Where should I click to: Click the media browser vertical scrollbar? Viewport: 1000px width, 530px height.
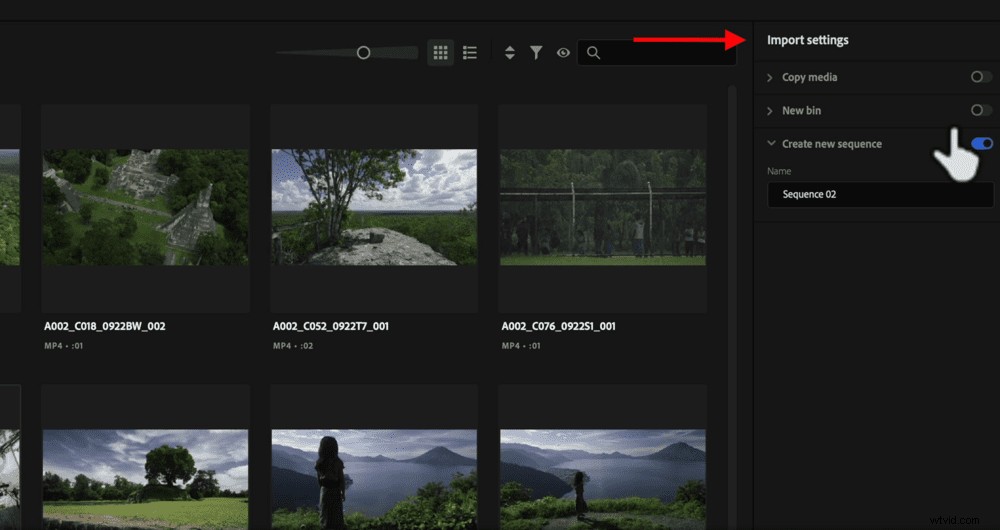732,306
